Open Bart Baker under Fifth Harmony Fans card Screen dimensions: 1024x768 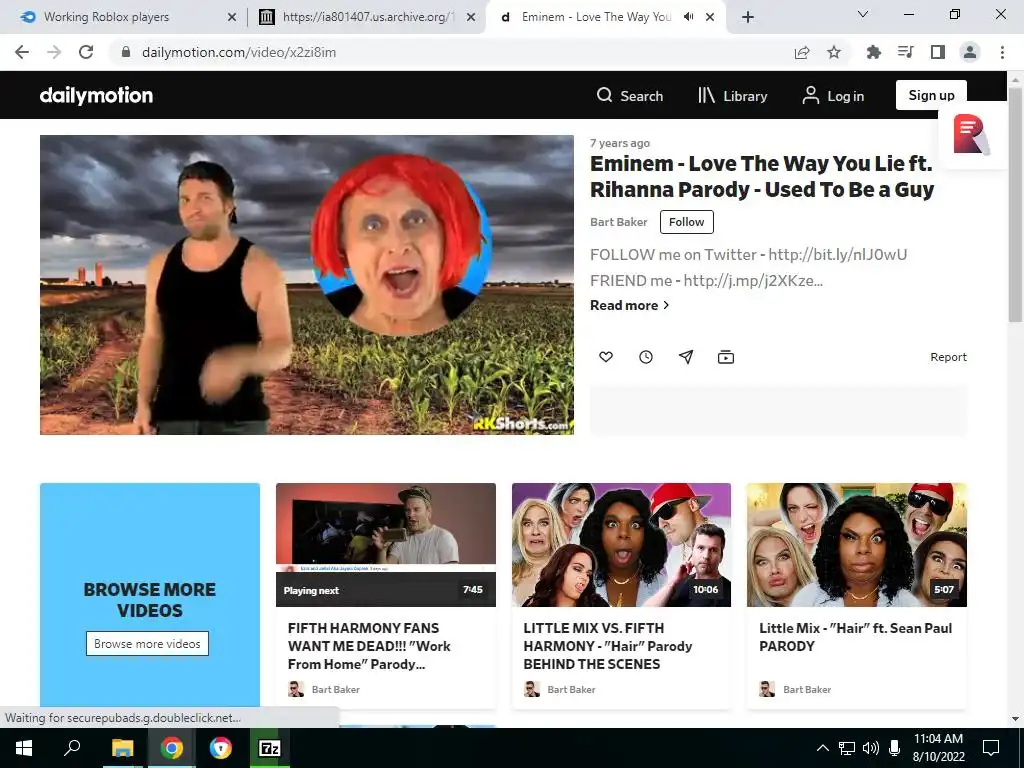[x=336, y=690]
